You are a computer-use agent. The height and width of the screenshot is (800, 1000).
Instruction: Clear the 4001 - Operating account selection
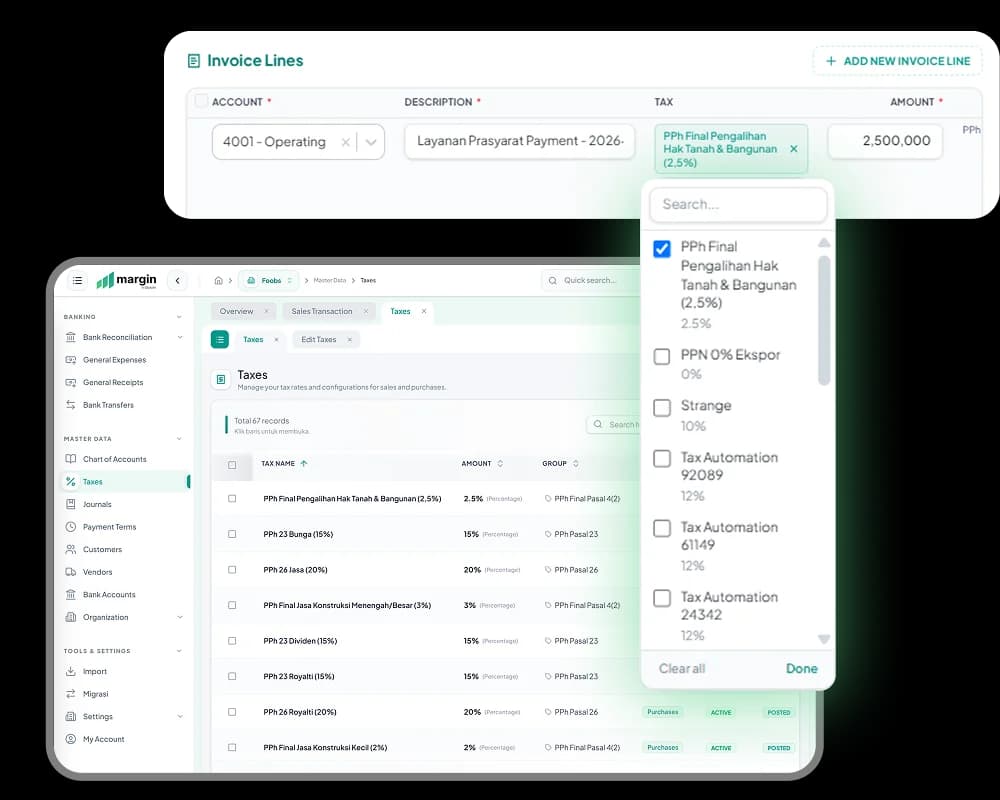(x=345, y=142)
